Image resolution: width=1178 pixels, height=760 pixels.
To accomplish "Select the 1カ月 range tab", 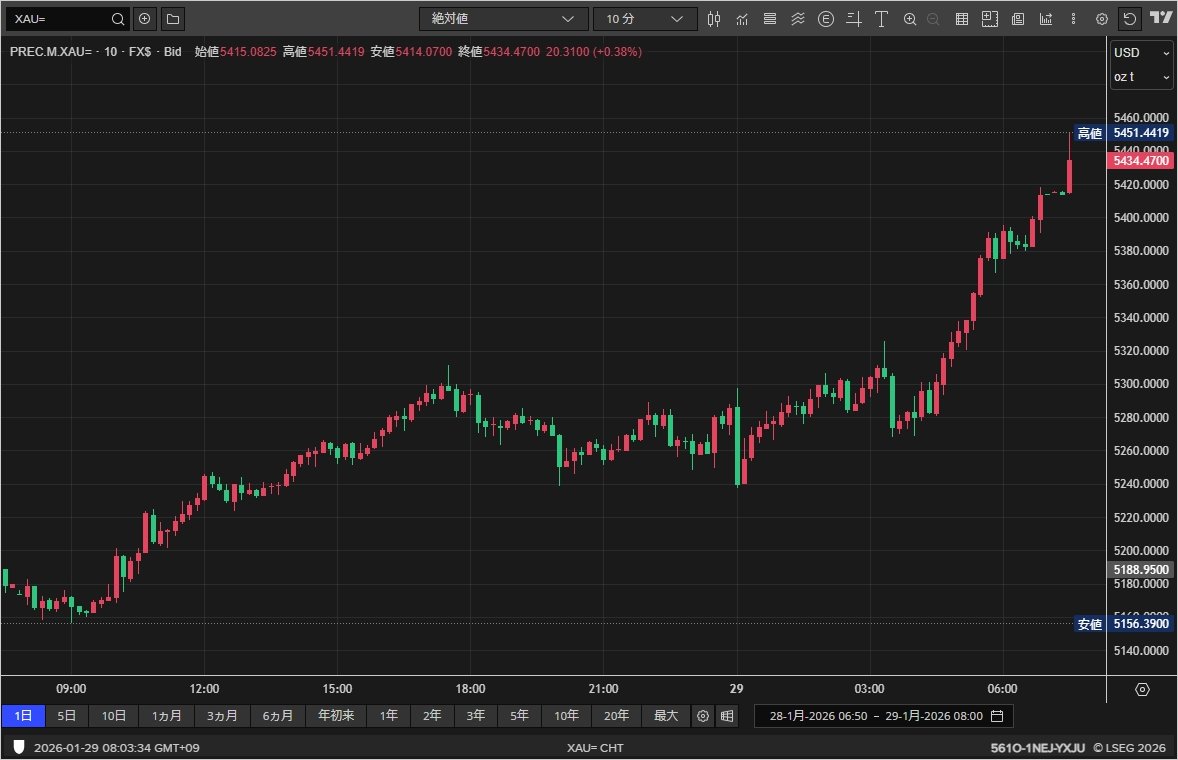I will click(166, 716).
